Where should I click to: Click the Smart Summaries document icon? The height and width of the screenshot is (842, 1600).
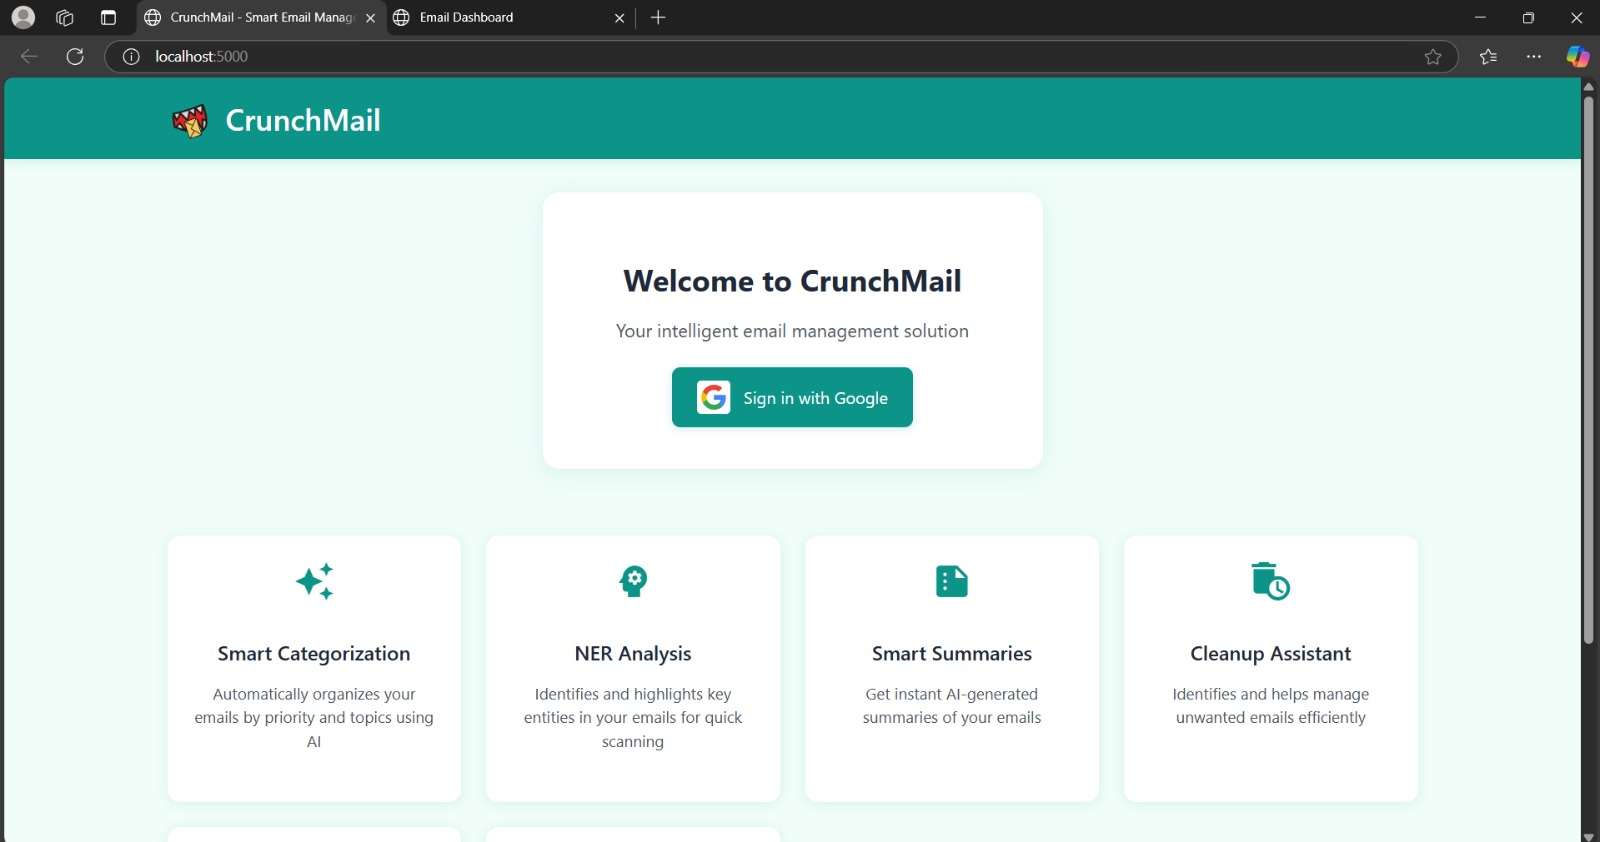point(952,581)
